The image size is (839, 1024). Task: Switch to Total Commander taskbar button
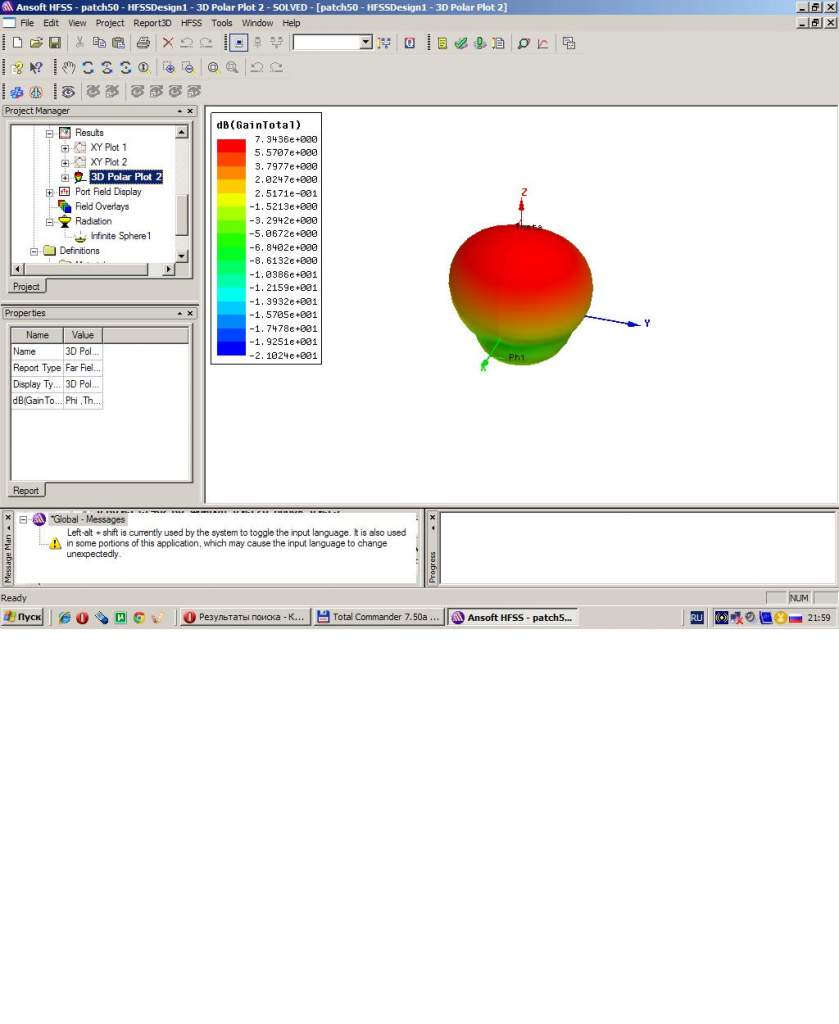pyautogui.click(x=379, y=617)
